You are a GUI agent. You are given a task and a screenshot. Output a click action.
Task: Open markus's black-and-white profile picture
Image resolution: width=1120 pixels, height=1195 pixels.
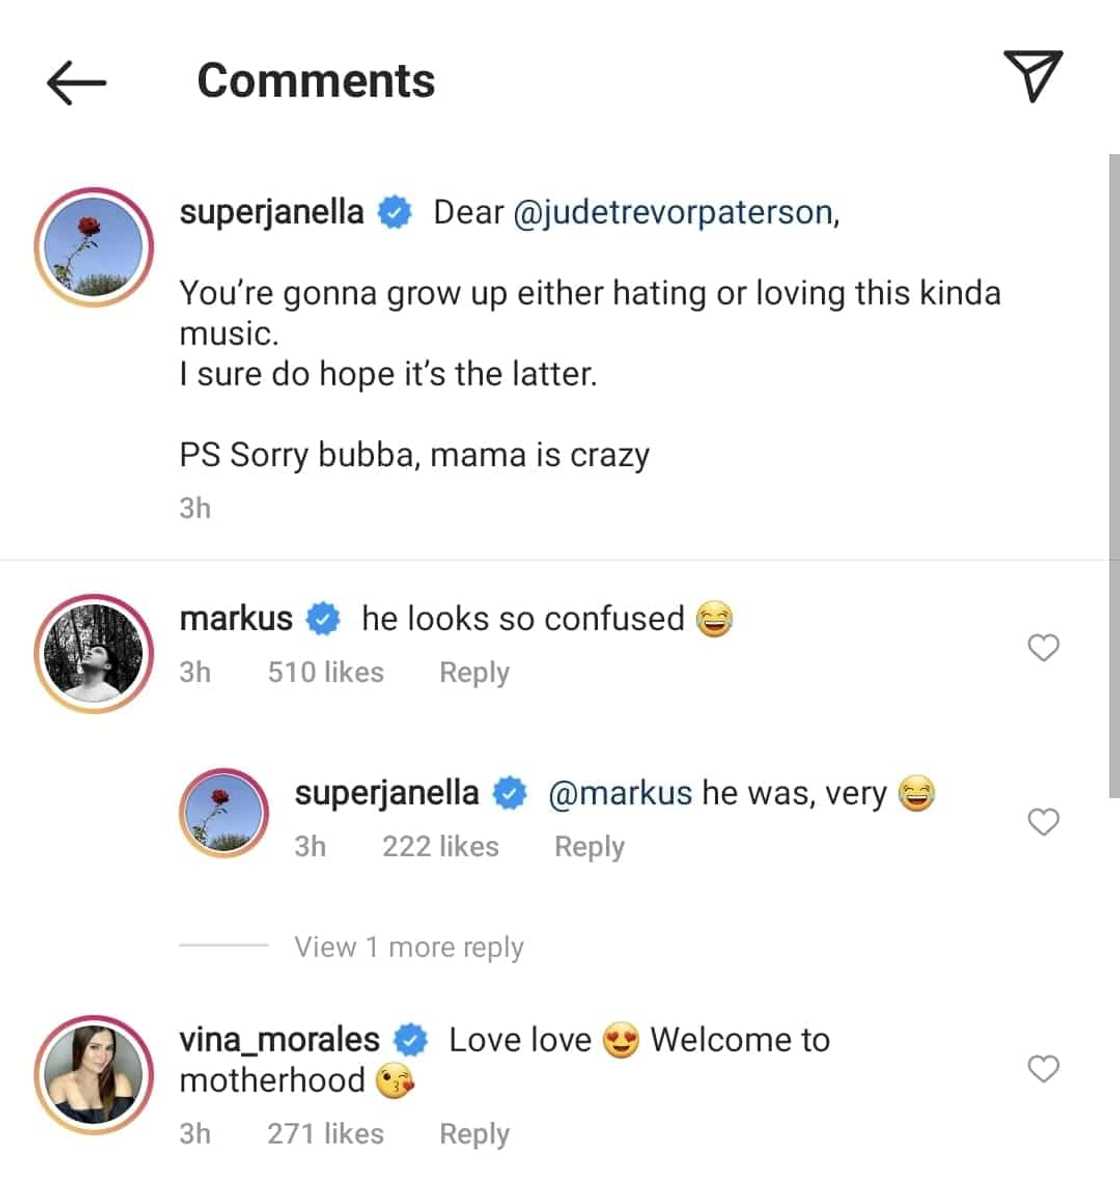[94, 654]
